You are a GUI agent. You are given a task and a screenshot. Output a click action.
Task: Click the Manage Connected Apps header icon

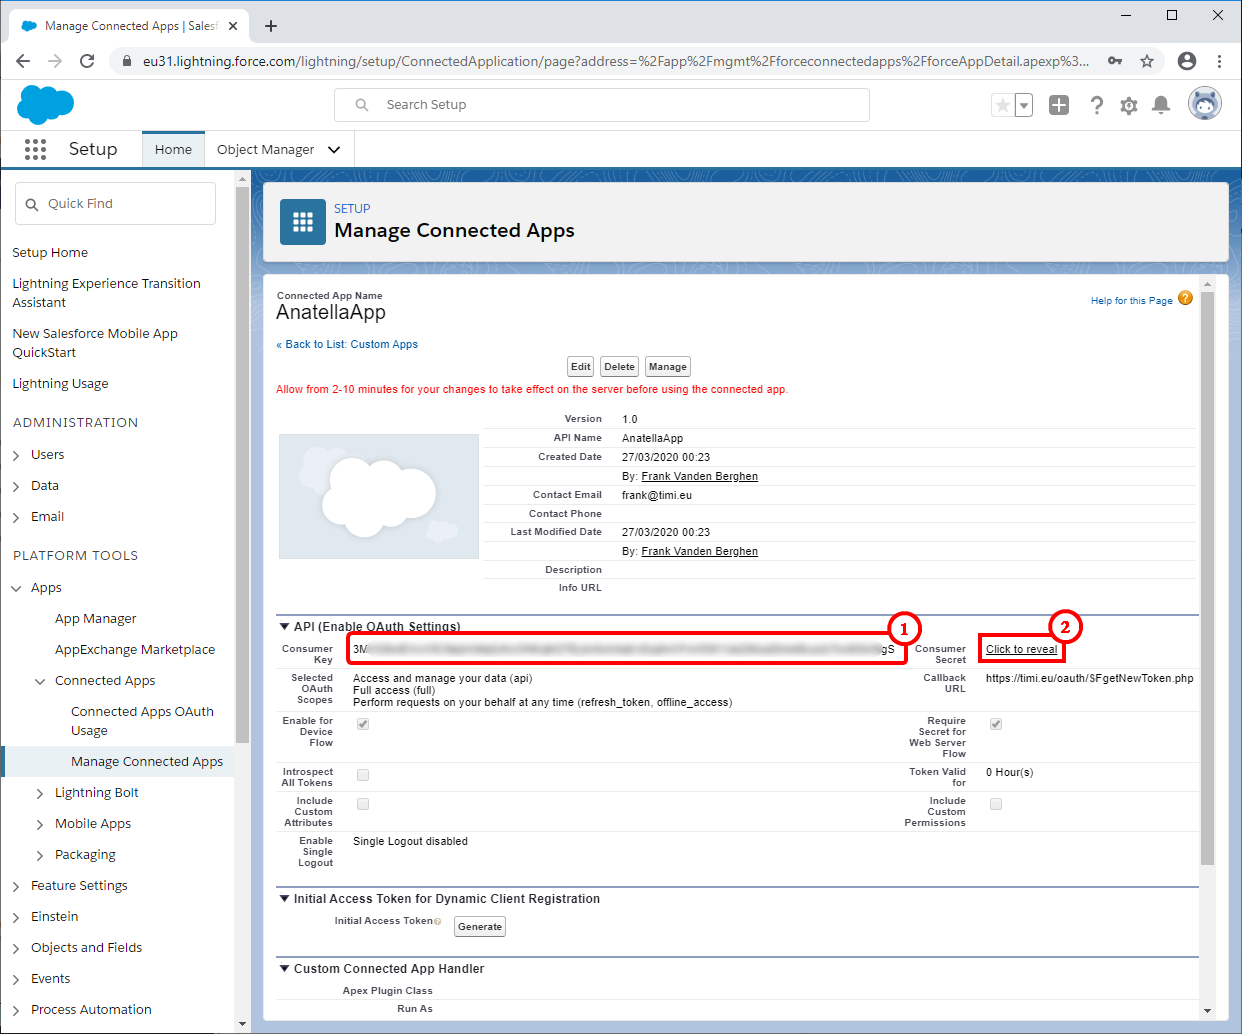point(302,222)
